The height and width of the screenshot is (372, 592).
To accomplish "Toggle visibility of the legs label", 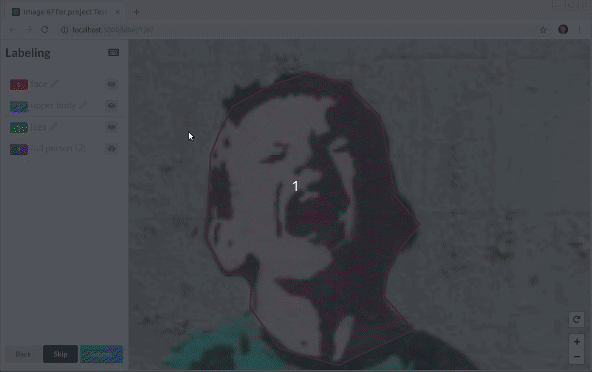I will click(111, 127).
